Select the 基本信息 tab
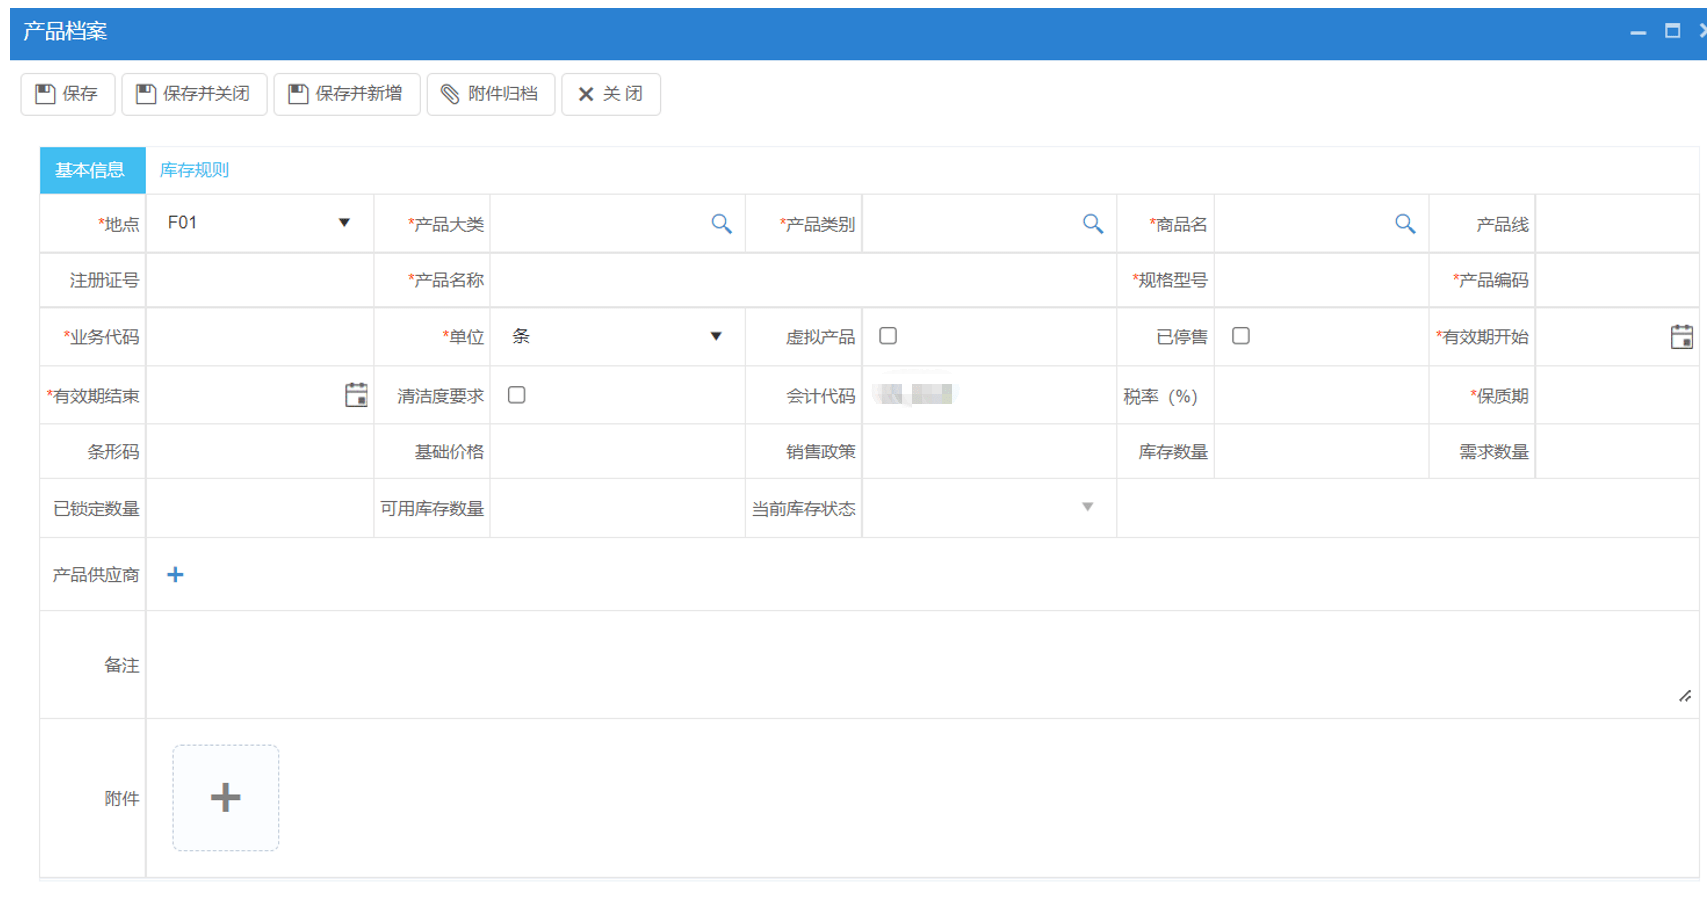 [x=91, y=169]
